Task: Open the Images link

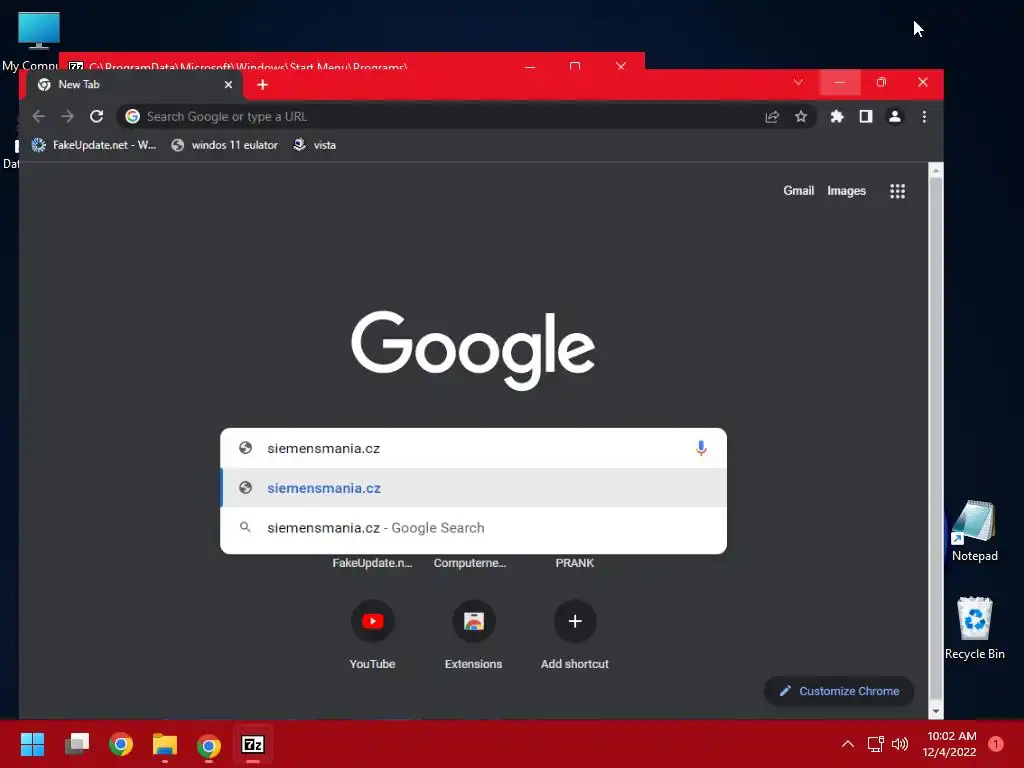Action: pos(846,191)
